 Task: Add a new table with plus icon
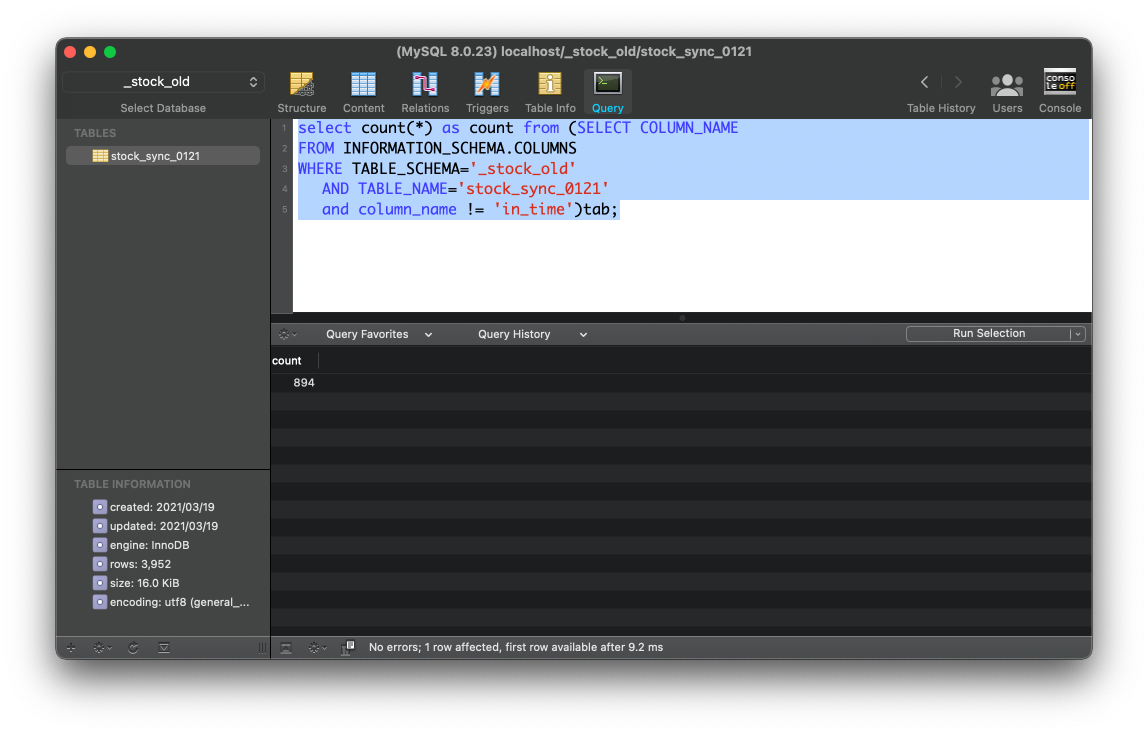pyautogui.click(x=71, y=648)
